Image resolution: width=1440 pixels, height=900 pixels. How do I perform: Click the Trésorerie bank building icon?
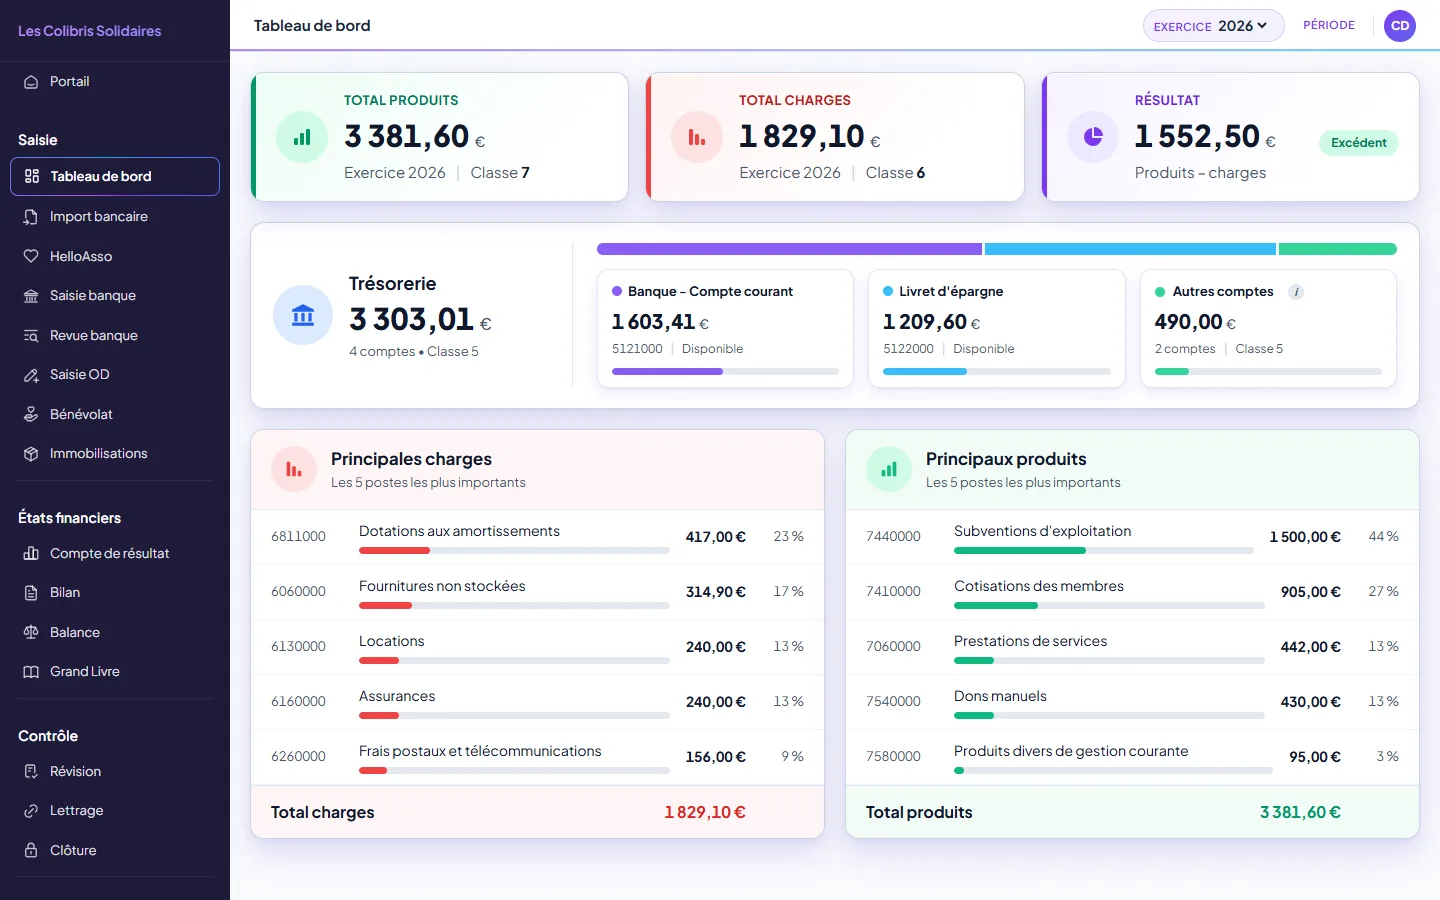[303, 315]
